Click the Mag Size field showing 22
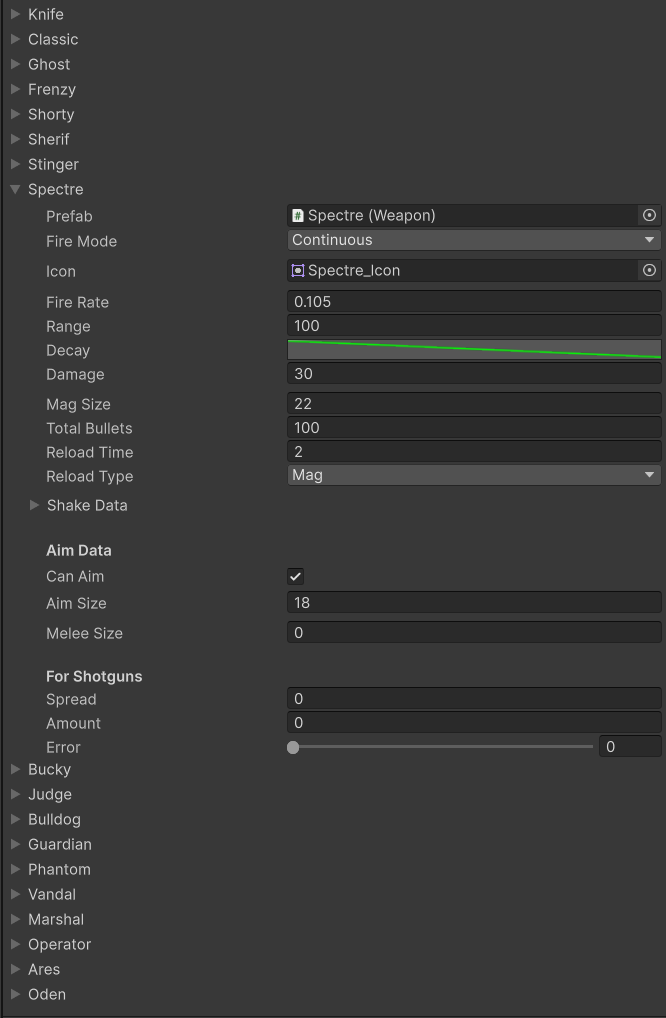The width and height of the screenshot is (666, 1018). pyautogui.click(x=475, y=404)
